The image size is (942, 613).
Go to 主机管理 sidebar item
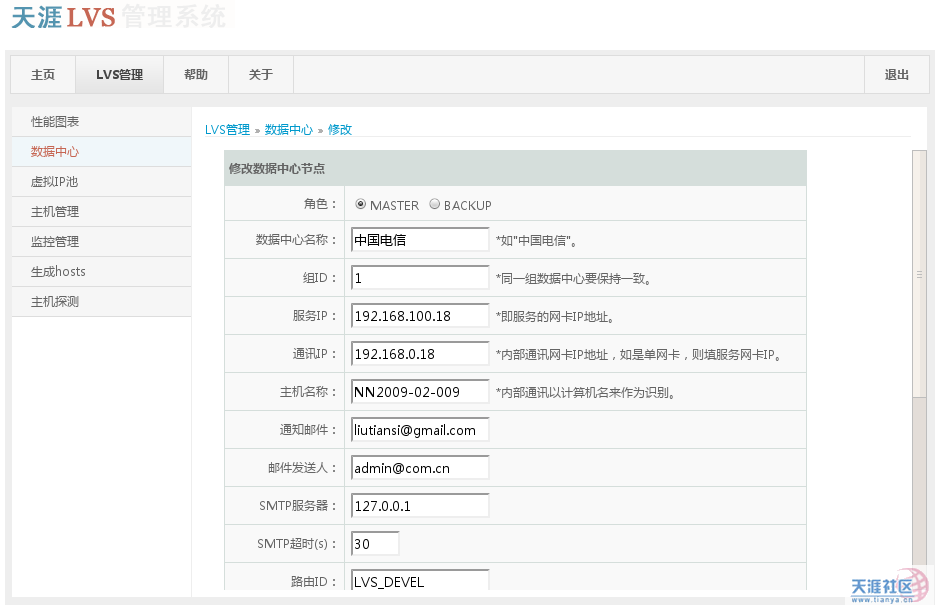[55, 212]
